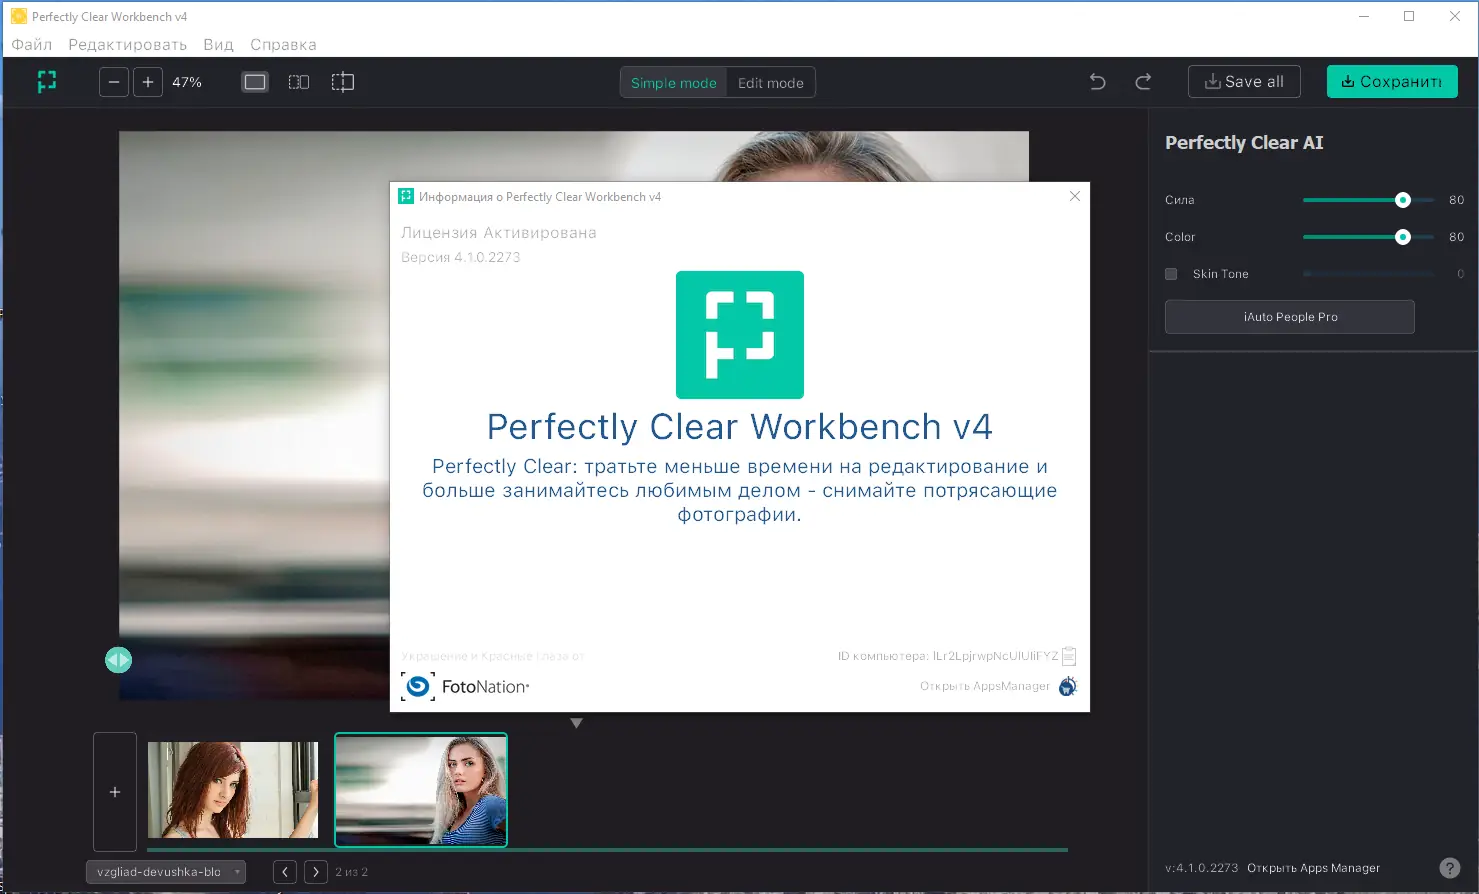The width and height of the screenshot is (1479, 894).
Task: Select the single-view layout icon
Action: coord(254,81)
